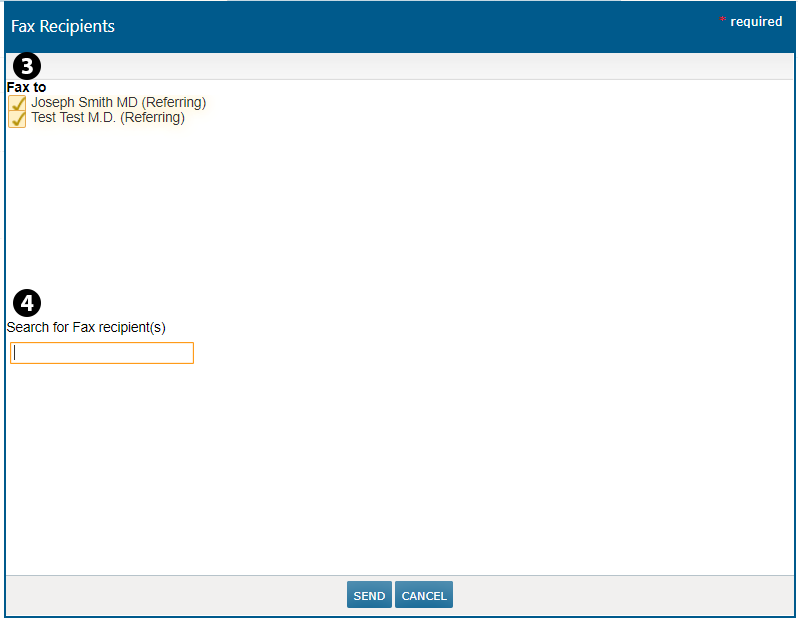Click the Search for Fax recipient(s) label
798x621 pixels.
(x=86, y=327)
